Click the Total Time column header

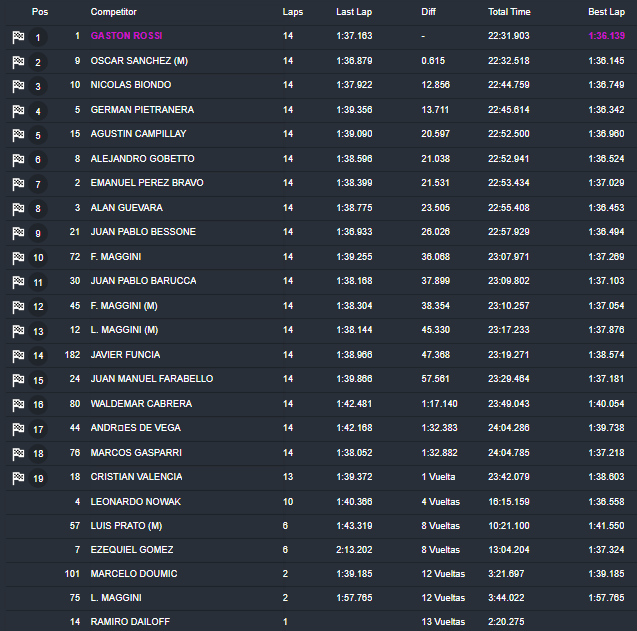click(509, 12)
